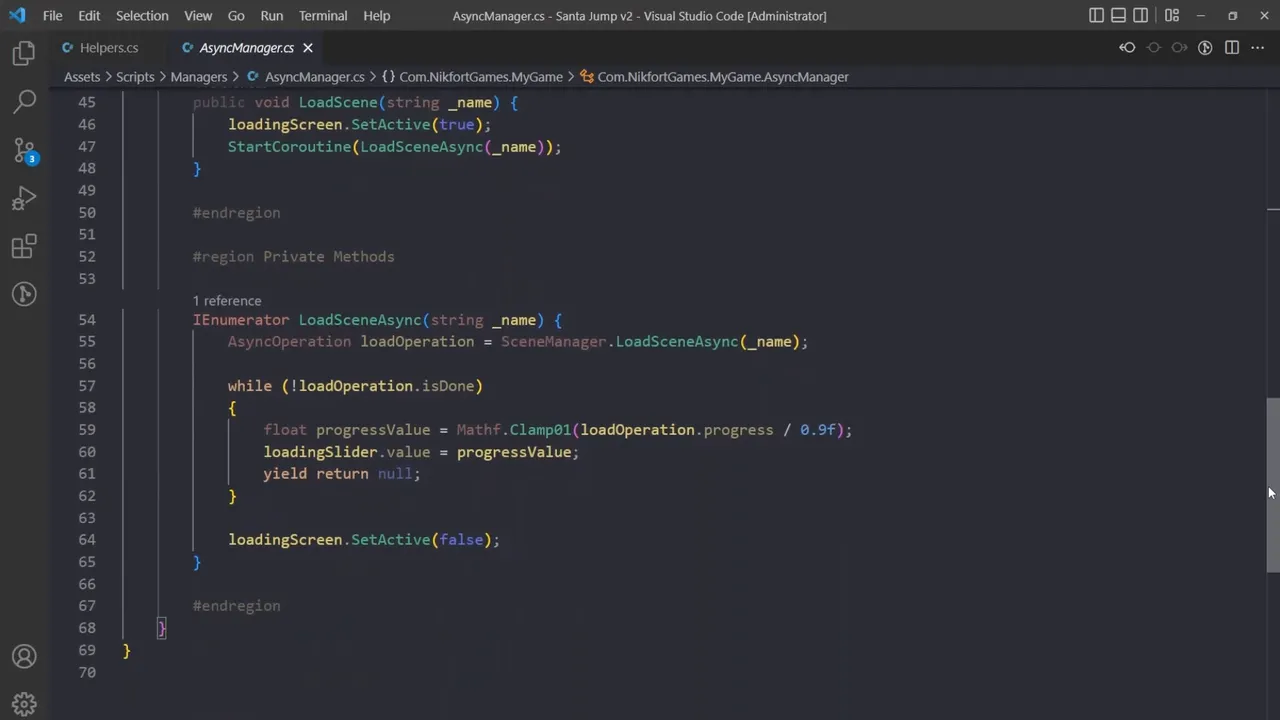Open the Manage gear icon
Viewport: 1280px width, 720px height.
24,704
